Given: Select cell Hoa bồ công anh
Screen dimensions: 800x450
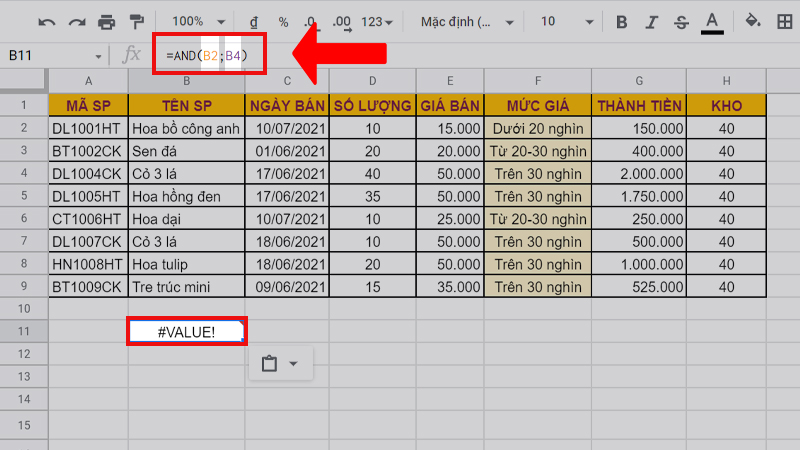Looking at the screenshot, I should (187, 128).
